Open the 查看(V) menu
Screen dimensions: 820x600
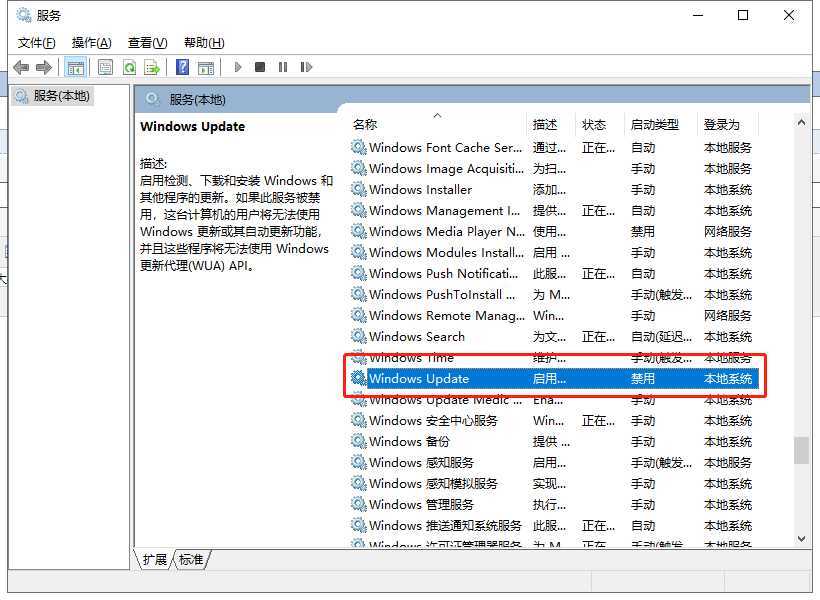(147, 43)
